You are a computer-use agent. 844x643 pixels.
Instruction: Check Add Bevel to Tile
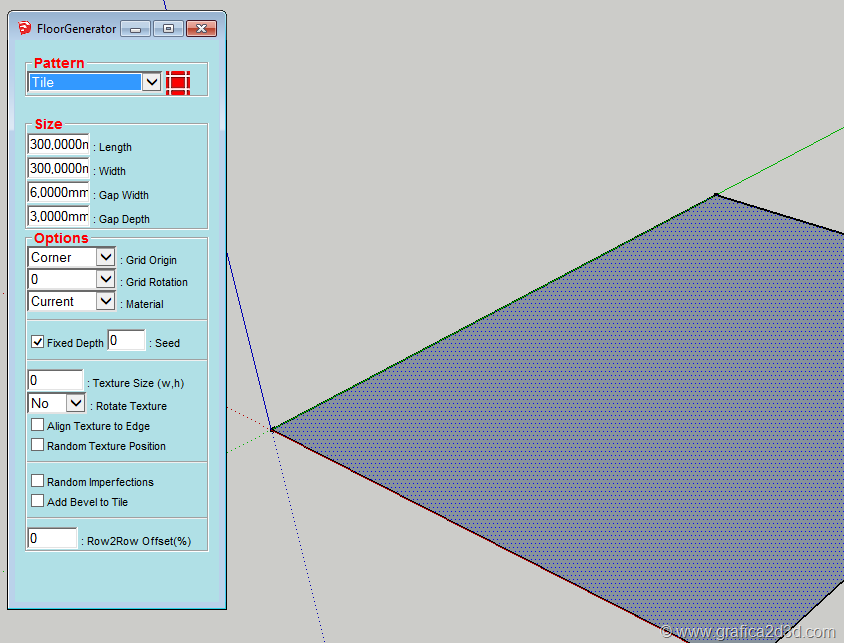click(38, 501)
